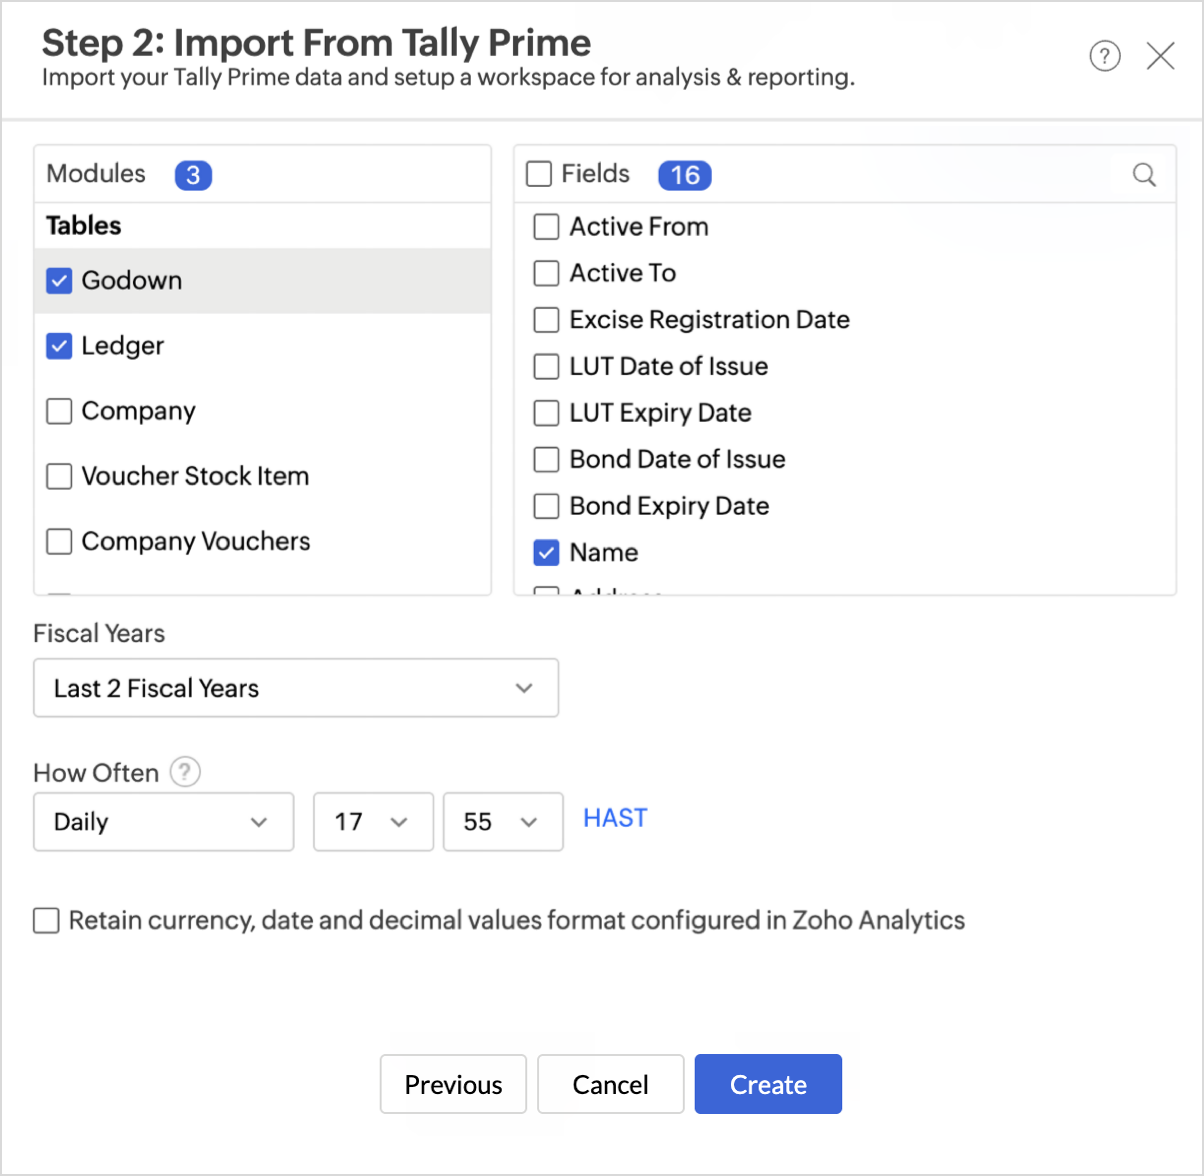
Task: Expand the hour dropdown showing 17
Action: (372, 822)
